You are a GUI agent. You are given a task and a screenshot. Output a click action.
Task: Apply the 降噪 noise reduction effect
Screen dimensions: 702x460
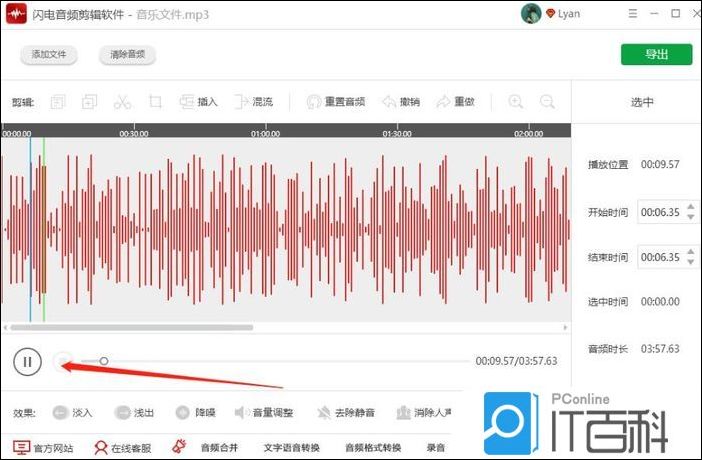pyautogui.click(x=195, y=413)
